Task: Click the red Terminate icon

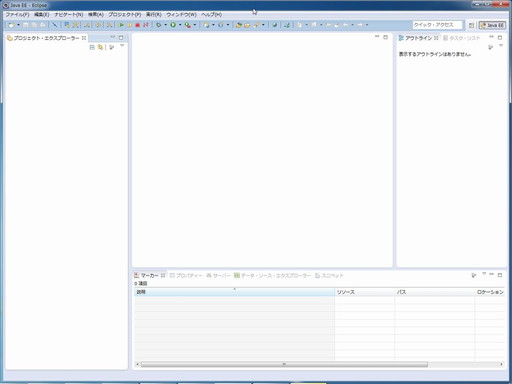Action: pyautogui.click(x=137, y=25)
